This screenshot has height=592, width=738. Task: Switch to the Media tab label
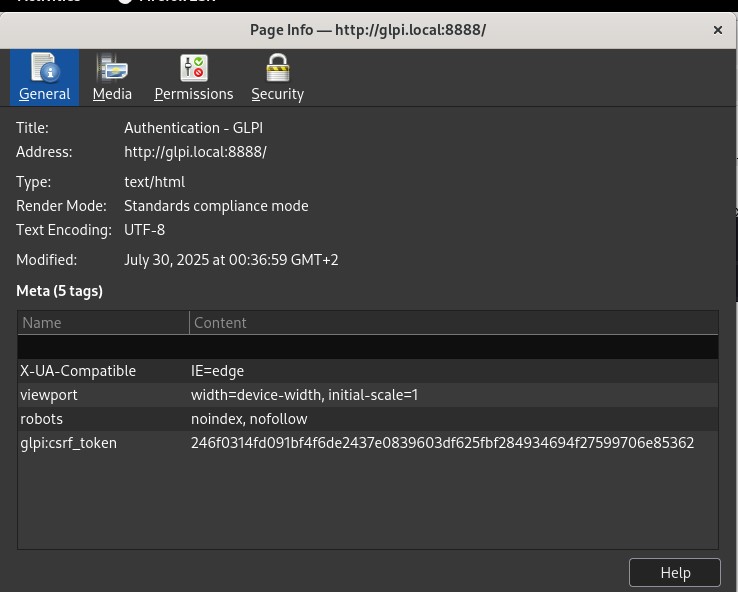112,94
